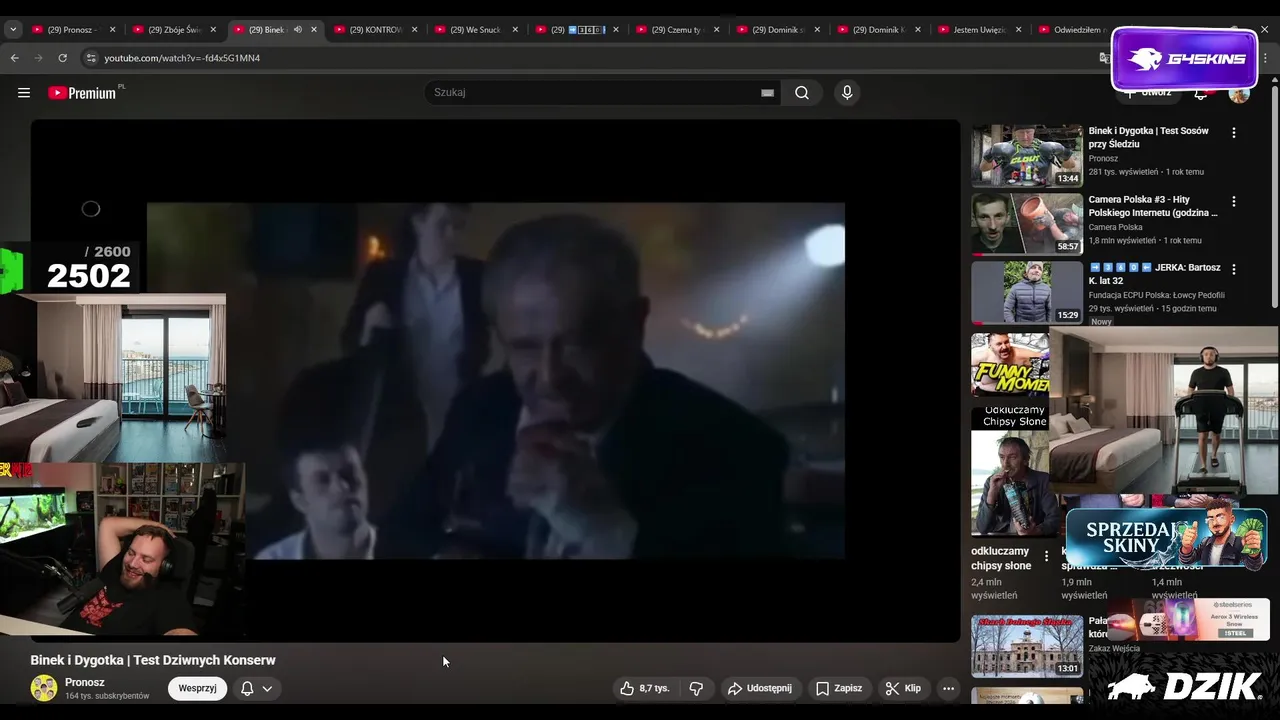The width and height of the screenshot is (1280, 720).
Task: Click the 'Fundacja ECPU Polska: Łowcy Pedofili' channel name
Action: tap(1156, 295)
